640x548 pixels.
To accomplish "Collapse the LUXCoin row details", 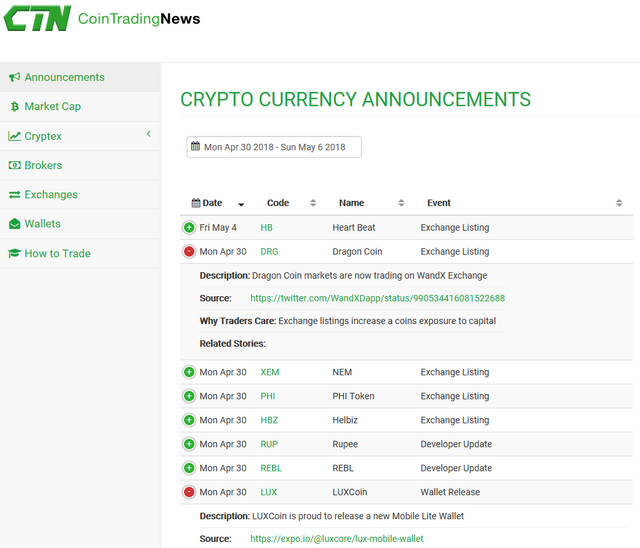I will 189,492.
